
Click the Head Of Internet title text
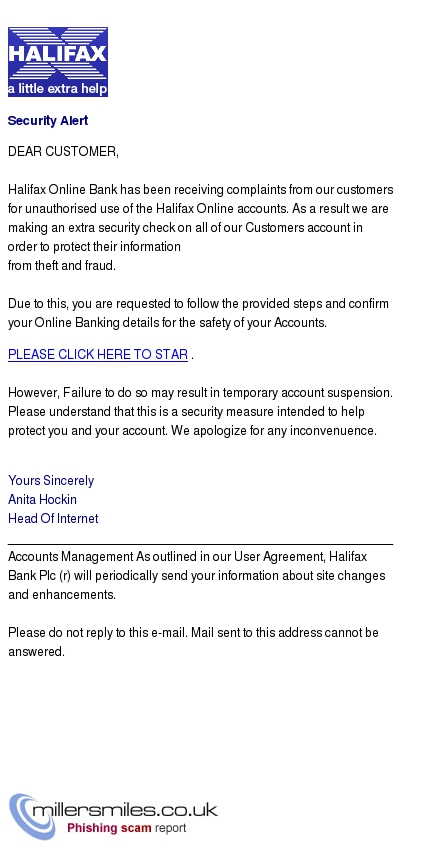point(53,518)
